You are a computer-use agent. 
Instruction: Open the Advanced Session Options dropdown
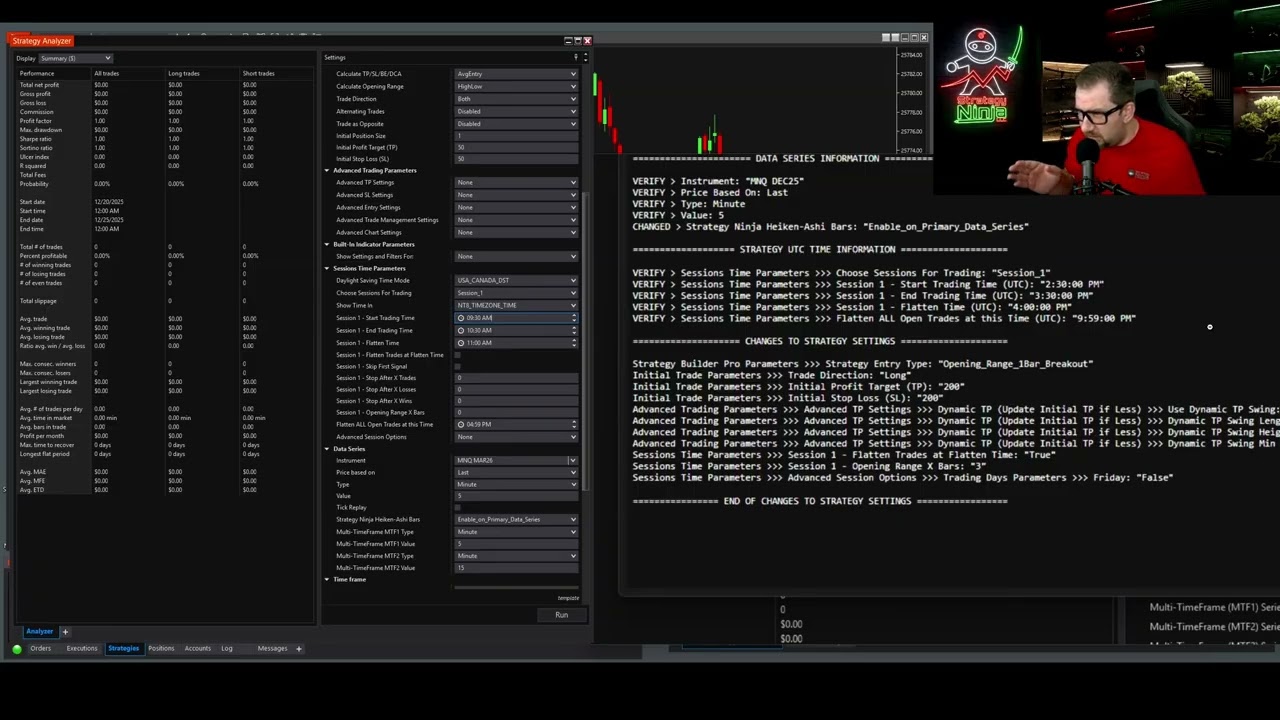[x=516, y=437]
